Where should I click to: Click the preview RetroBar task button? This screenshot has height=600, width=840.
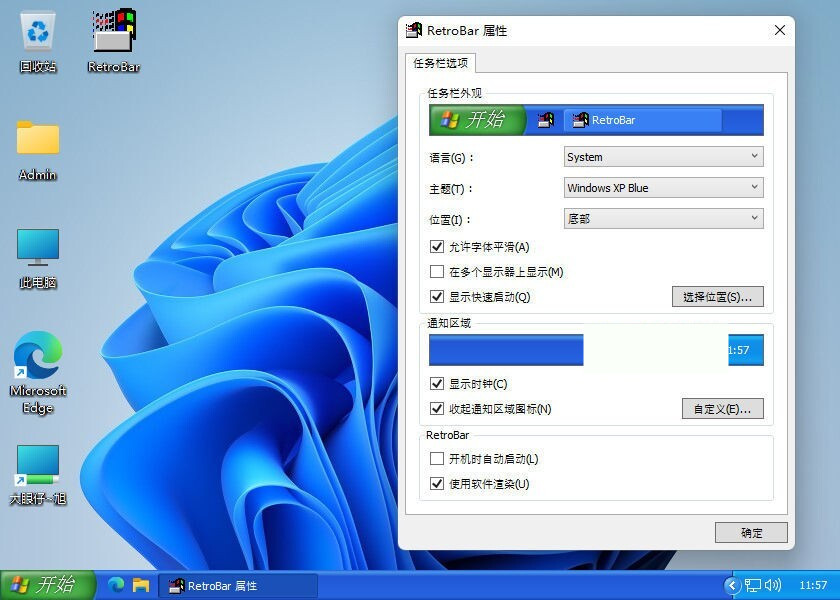click(642, 120)
